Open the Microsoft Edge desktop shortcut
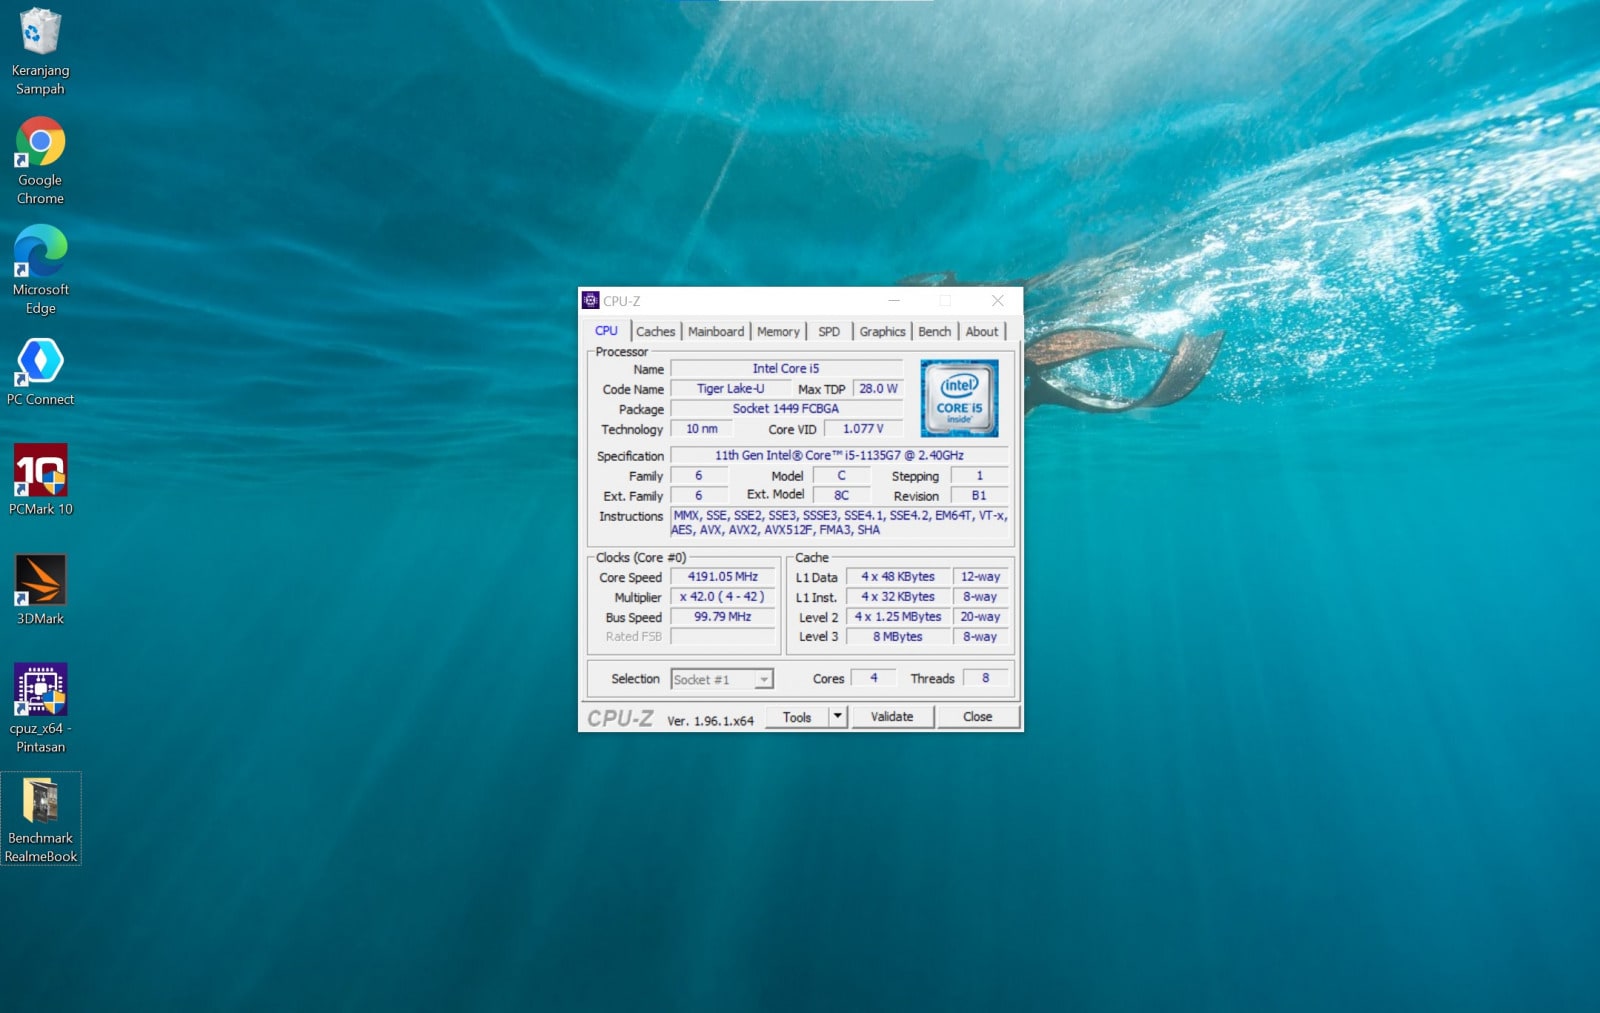 pos(40,252)
